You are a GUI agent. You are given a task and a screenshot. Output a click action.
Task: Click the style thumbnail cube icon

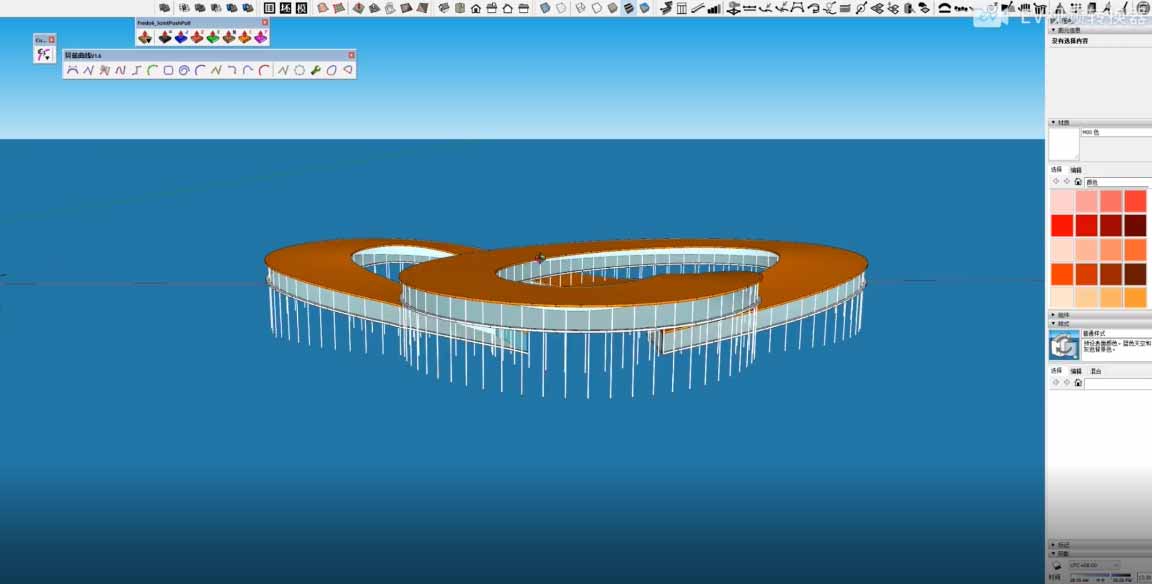click(x=1062, y=345)
